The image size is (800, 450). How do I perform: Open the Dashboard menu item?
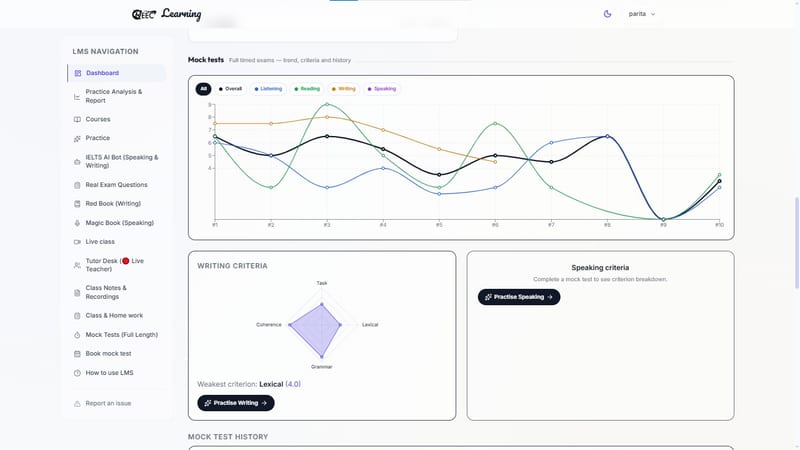click(x=116, y=73)
